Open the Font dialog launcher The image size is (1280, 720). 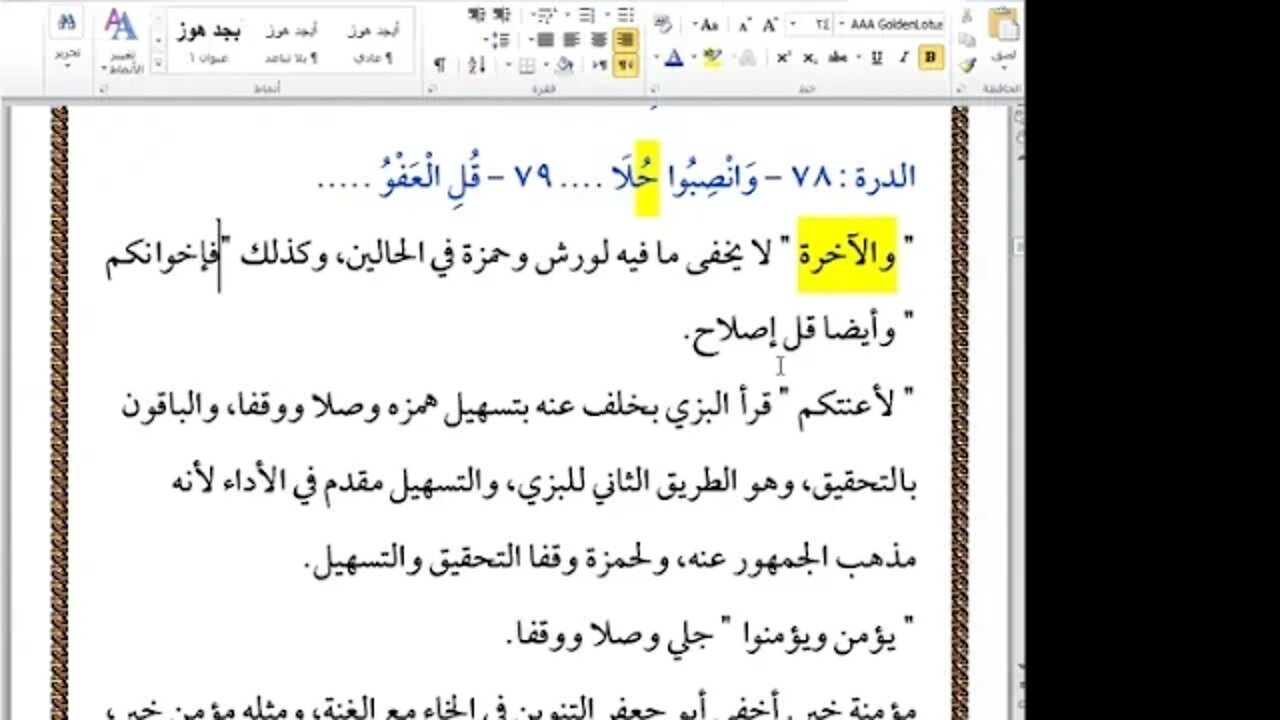point(653,88)
